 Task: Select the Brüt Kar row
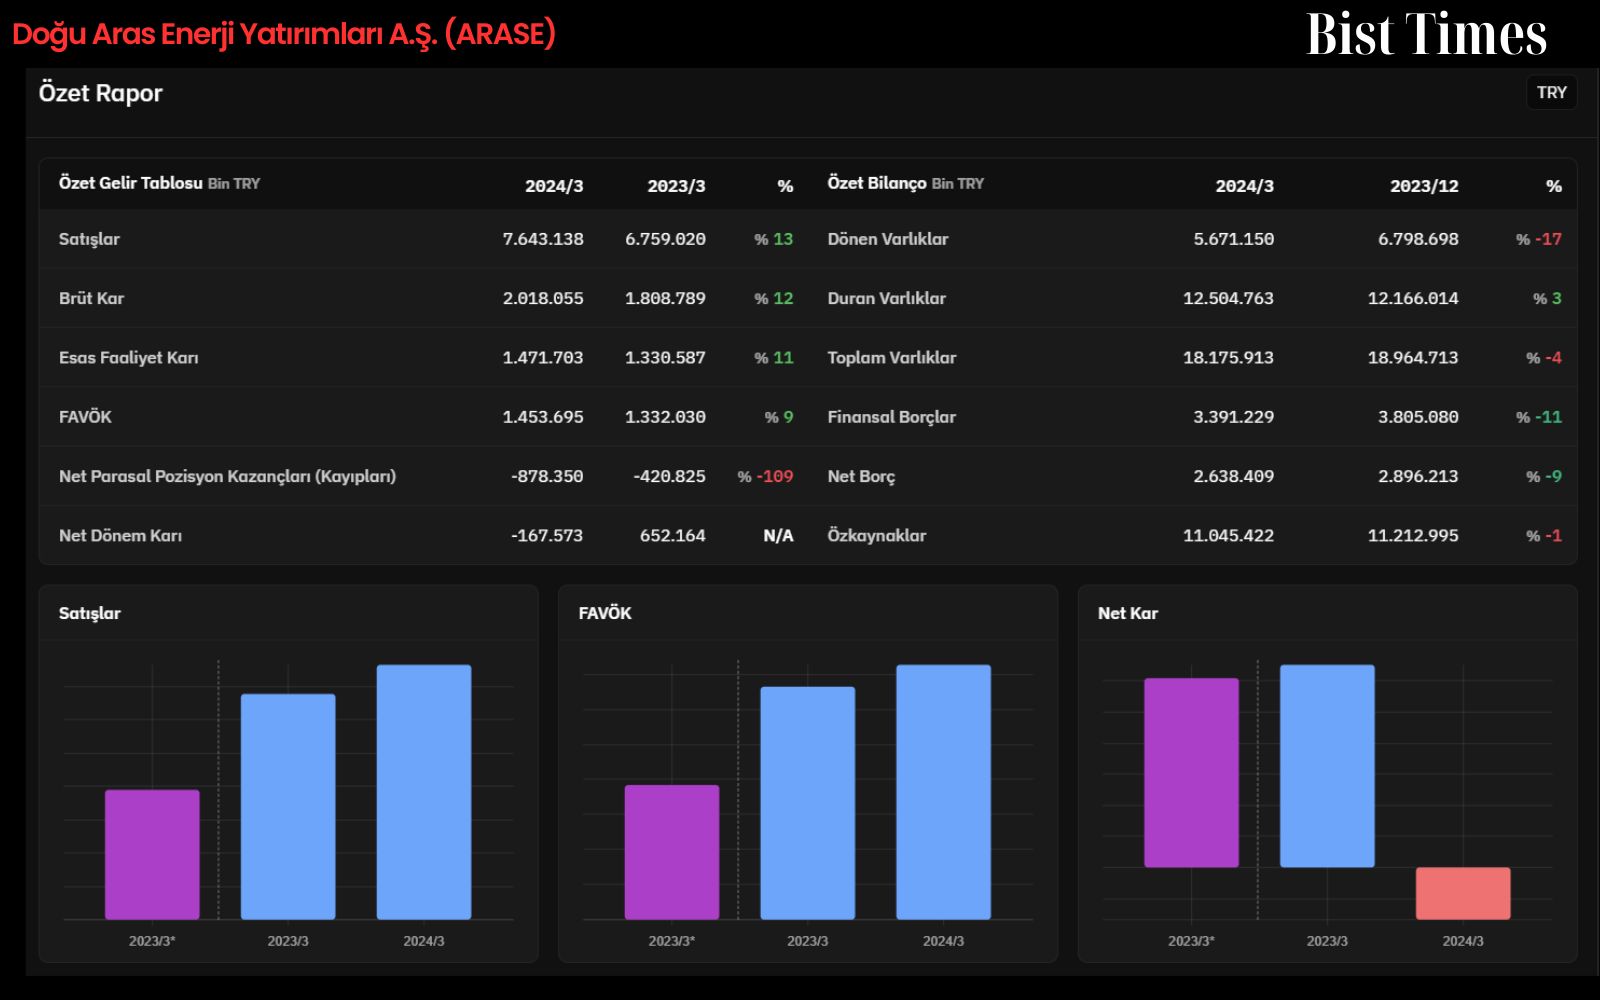424,298
